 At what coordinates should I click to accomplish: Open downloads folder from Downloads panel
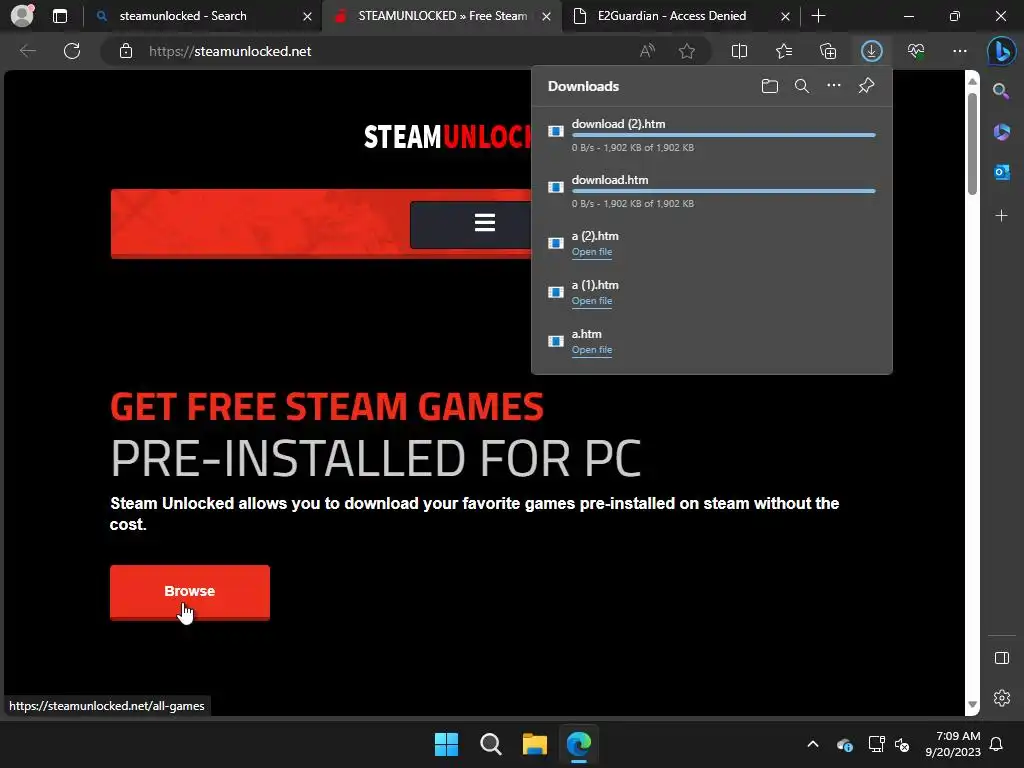click(x=770, y=86)
